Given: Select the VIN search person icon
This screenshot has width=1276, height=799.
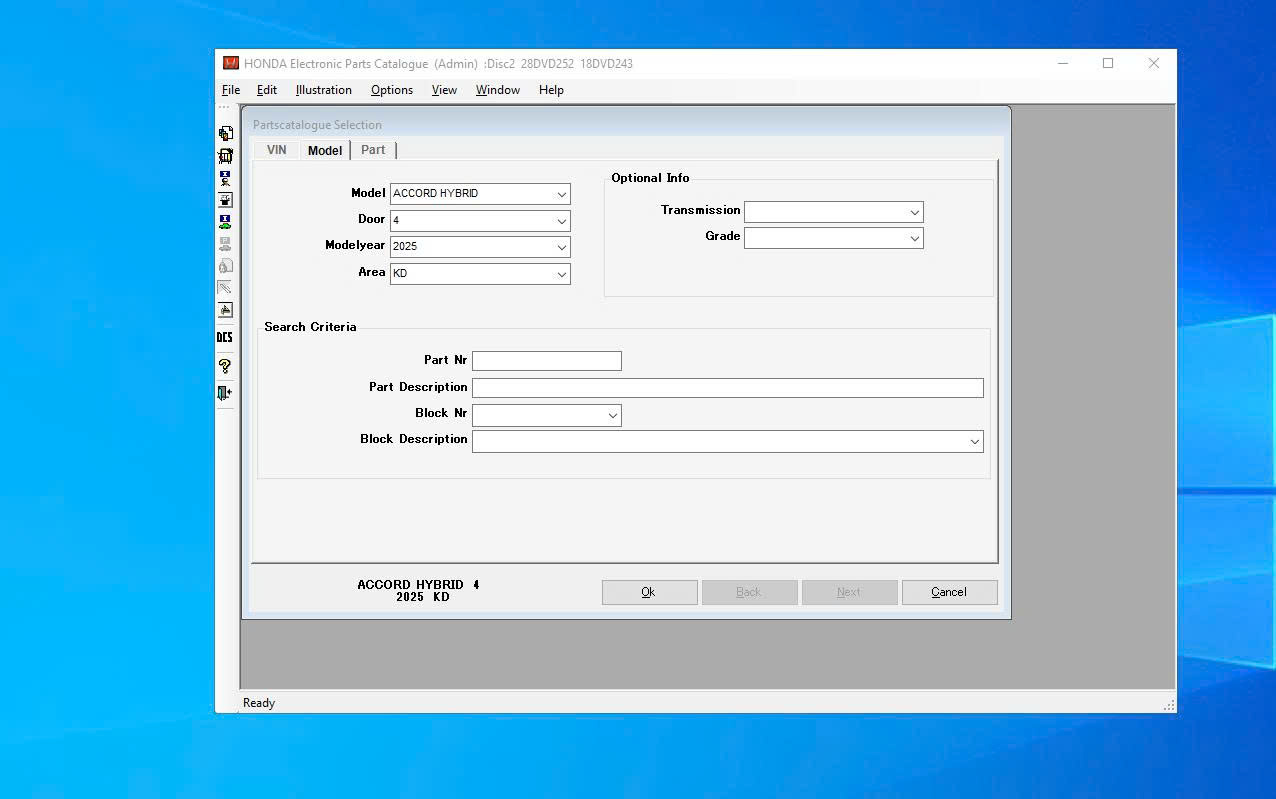Looking at the screenshot, I should pos(225,178).
